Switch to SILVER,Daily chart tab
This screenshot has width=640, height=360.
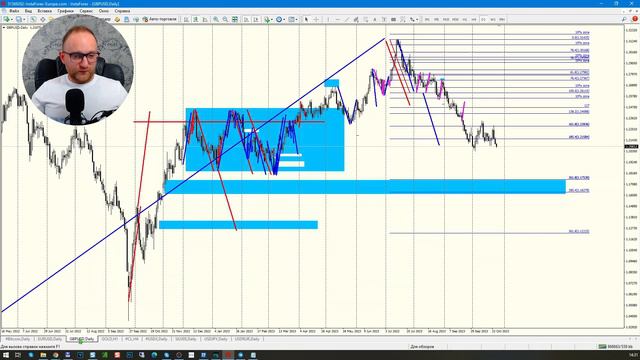[186, 339]
